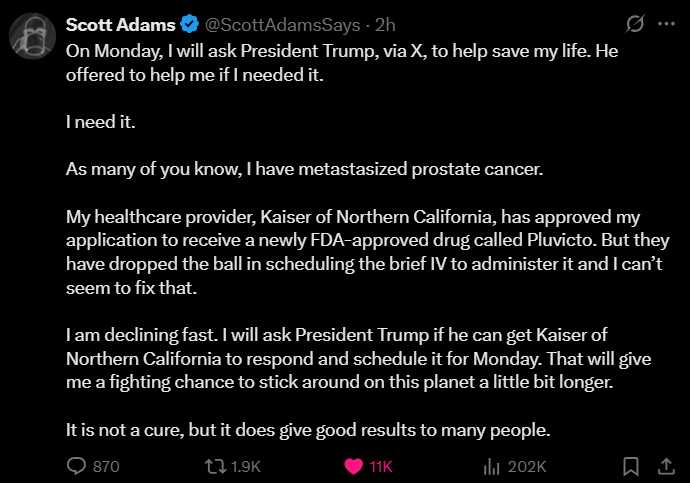Unlike the post via the pink heart

point(353,466)
